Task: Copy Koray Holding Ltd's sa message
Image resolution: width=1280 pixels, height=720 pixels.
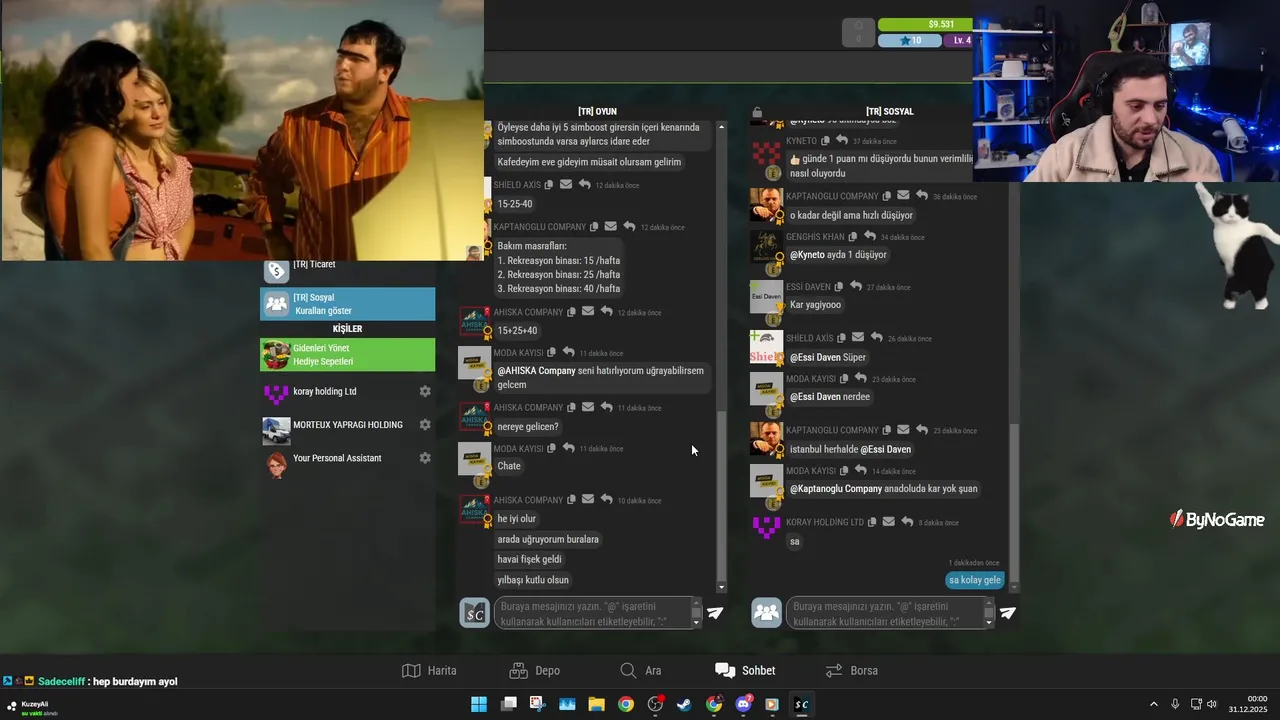Action: 872,522
